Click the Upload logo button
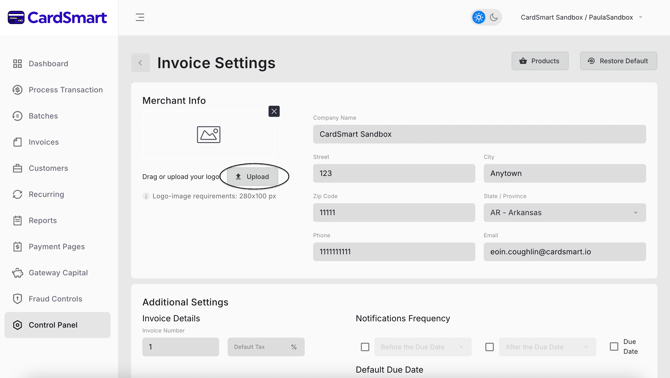Image resolution: width=670 pixels, height=378 pixels. (x=252, y=176)
